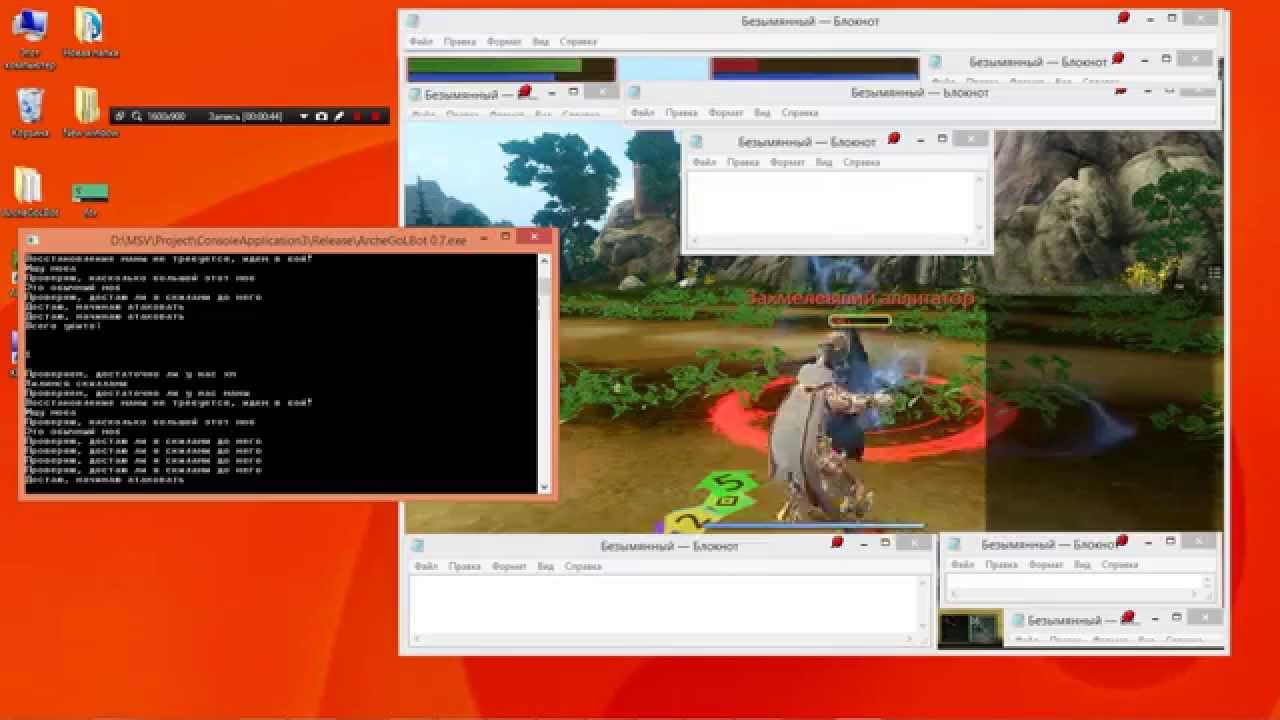1280x720 pixels.
Task: Pause recording with the first red button
Action: click(356, 116)
